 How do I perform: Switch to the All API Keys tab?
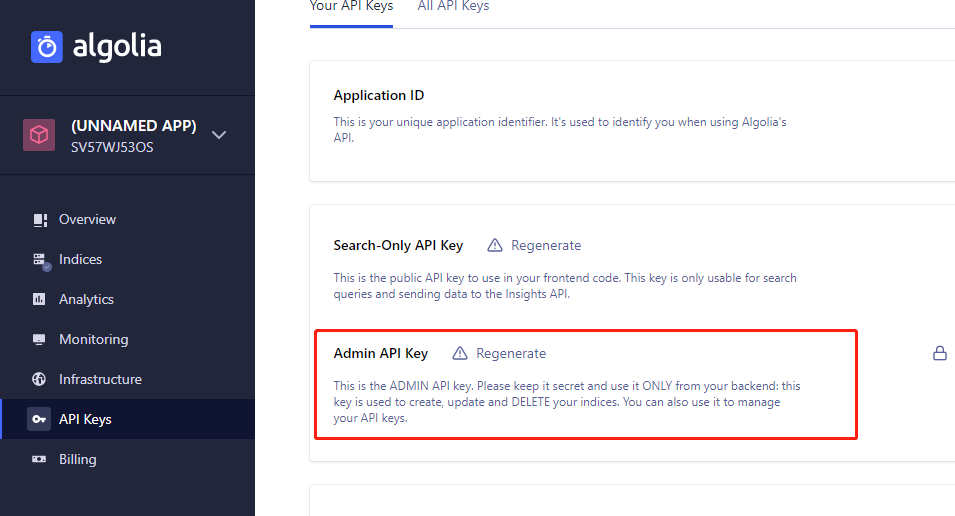(453, 7)
